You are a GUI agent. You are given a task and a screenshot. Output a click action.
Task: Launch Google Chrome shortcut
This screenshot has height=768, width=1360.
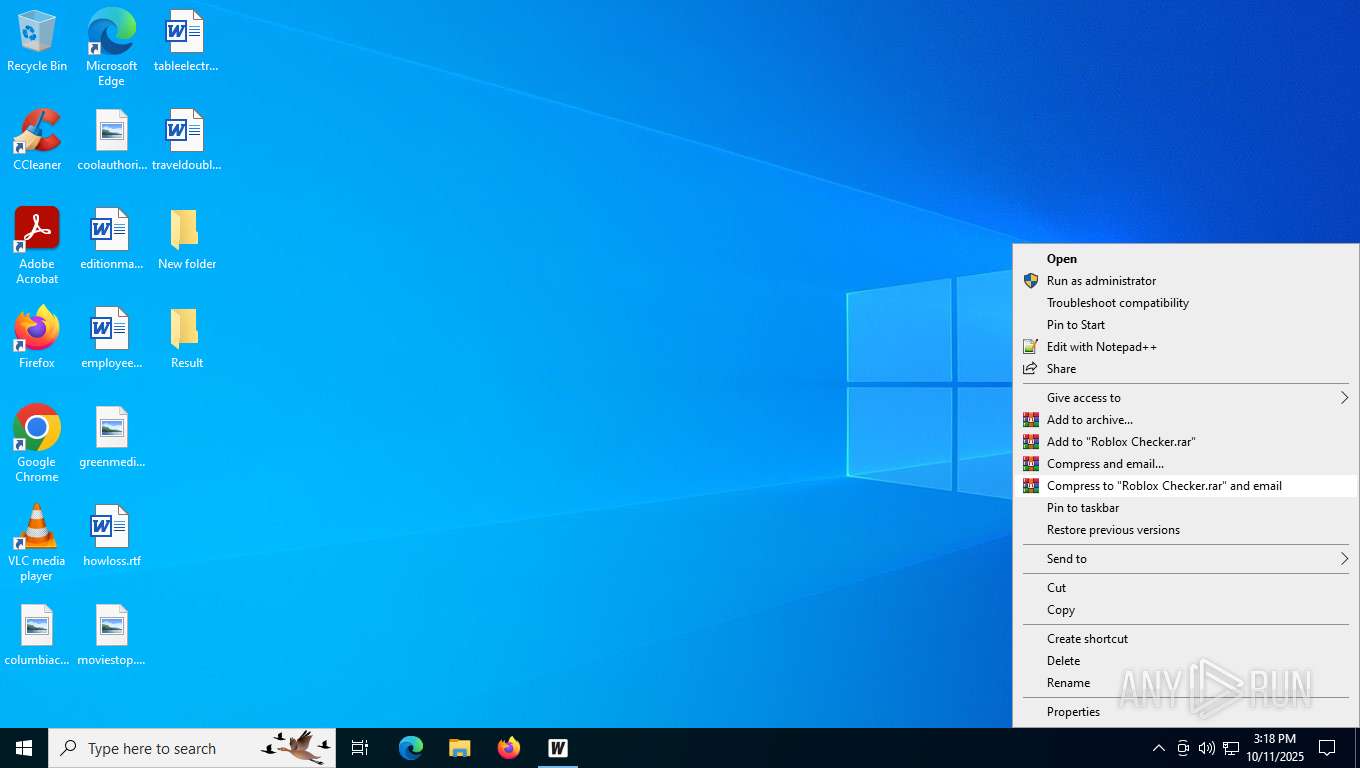37,444
